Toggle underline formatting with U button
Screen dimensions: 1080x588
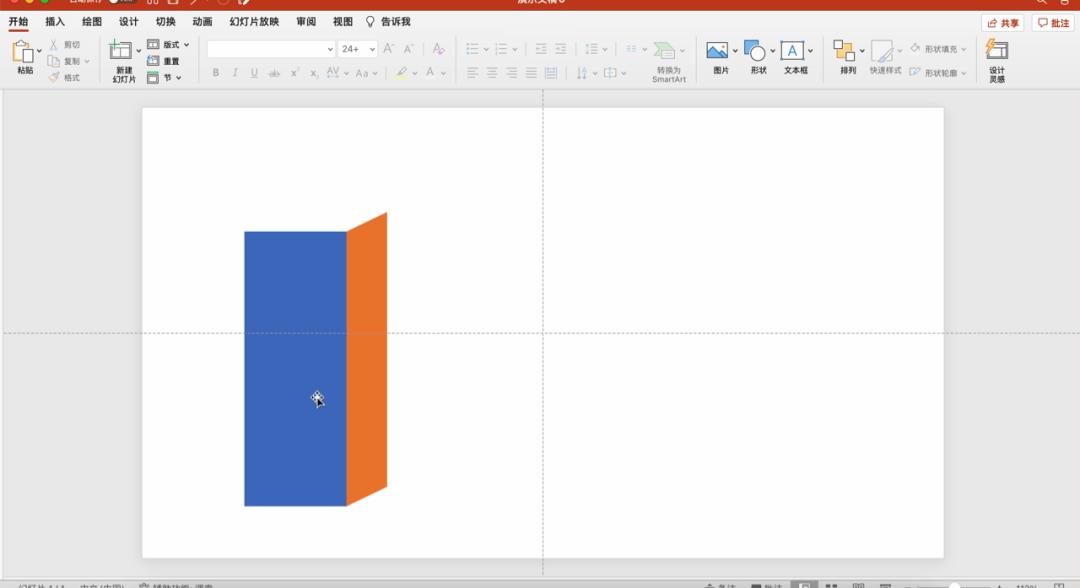[x=254, y=73]
